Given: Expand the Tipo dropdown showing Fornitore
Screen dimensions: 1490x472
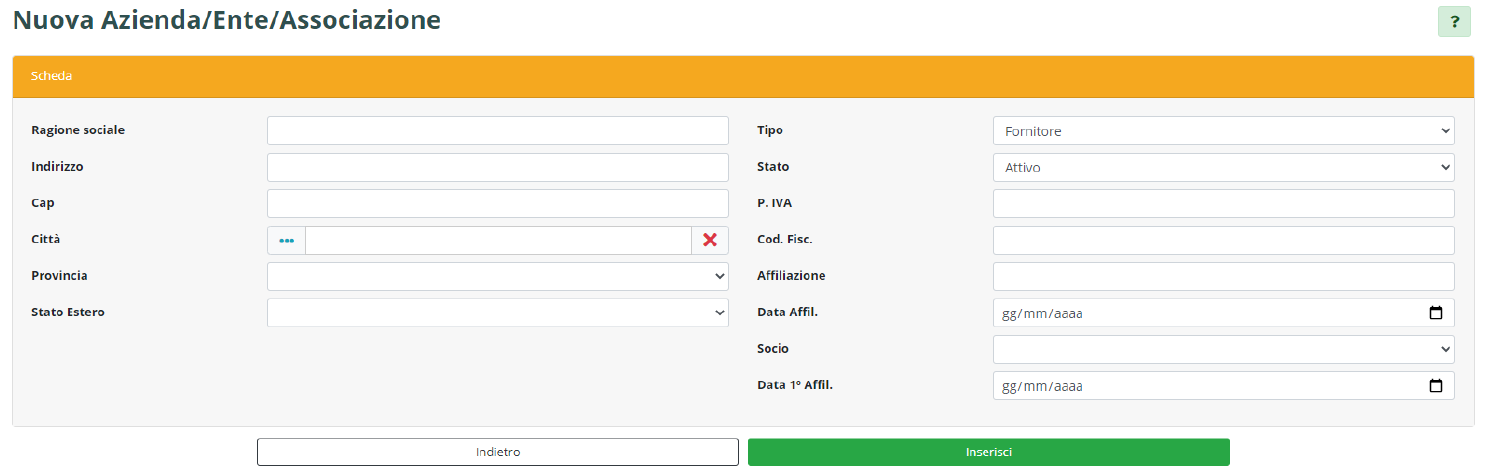Looking at the screenshot, I should pos(1223,131).
